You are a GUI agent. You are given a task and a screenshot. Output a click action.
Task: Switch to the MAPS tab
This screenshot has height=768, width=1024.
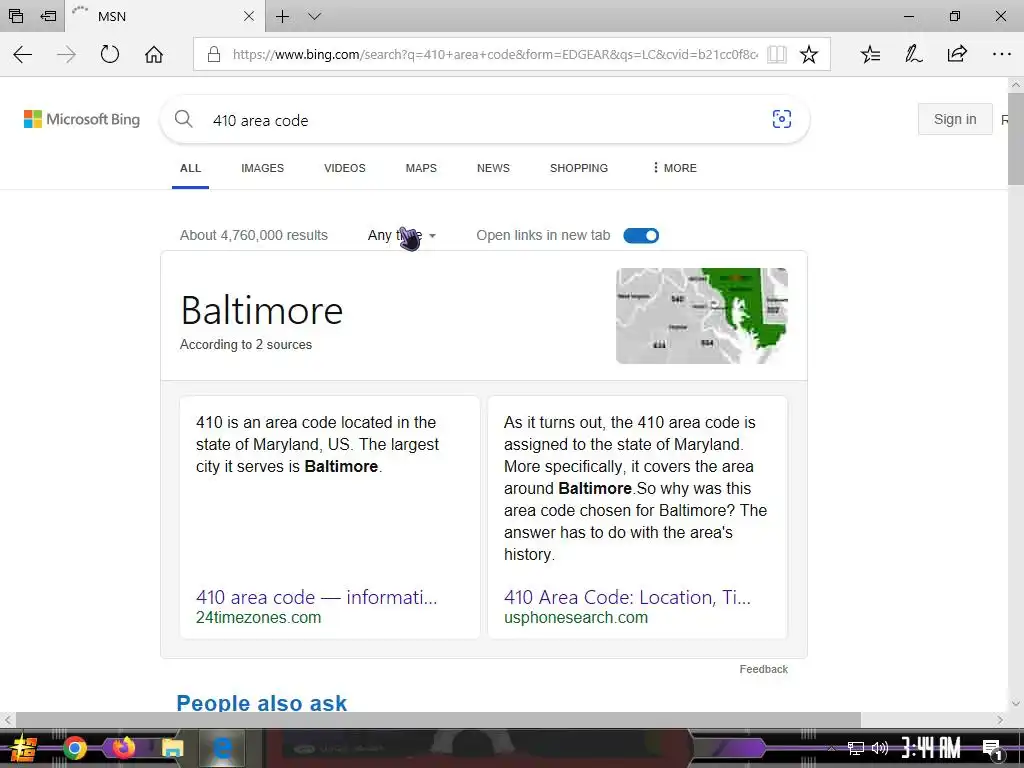[421, 168]
